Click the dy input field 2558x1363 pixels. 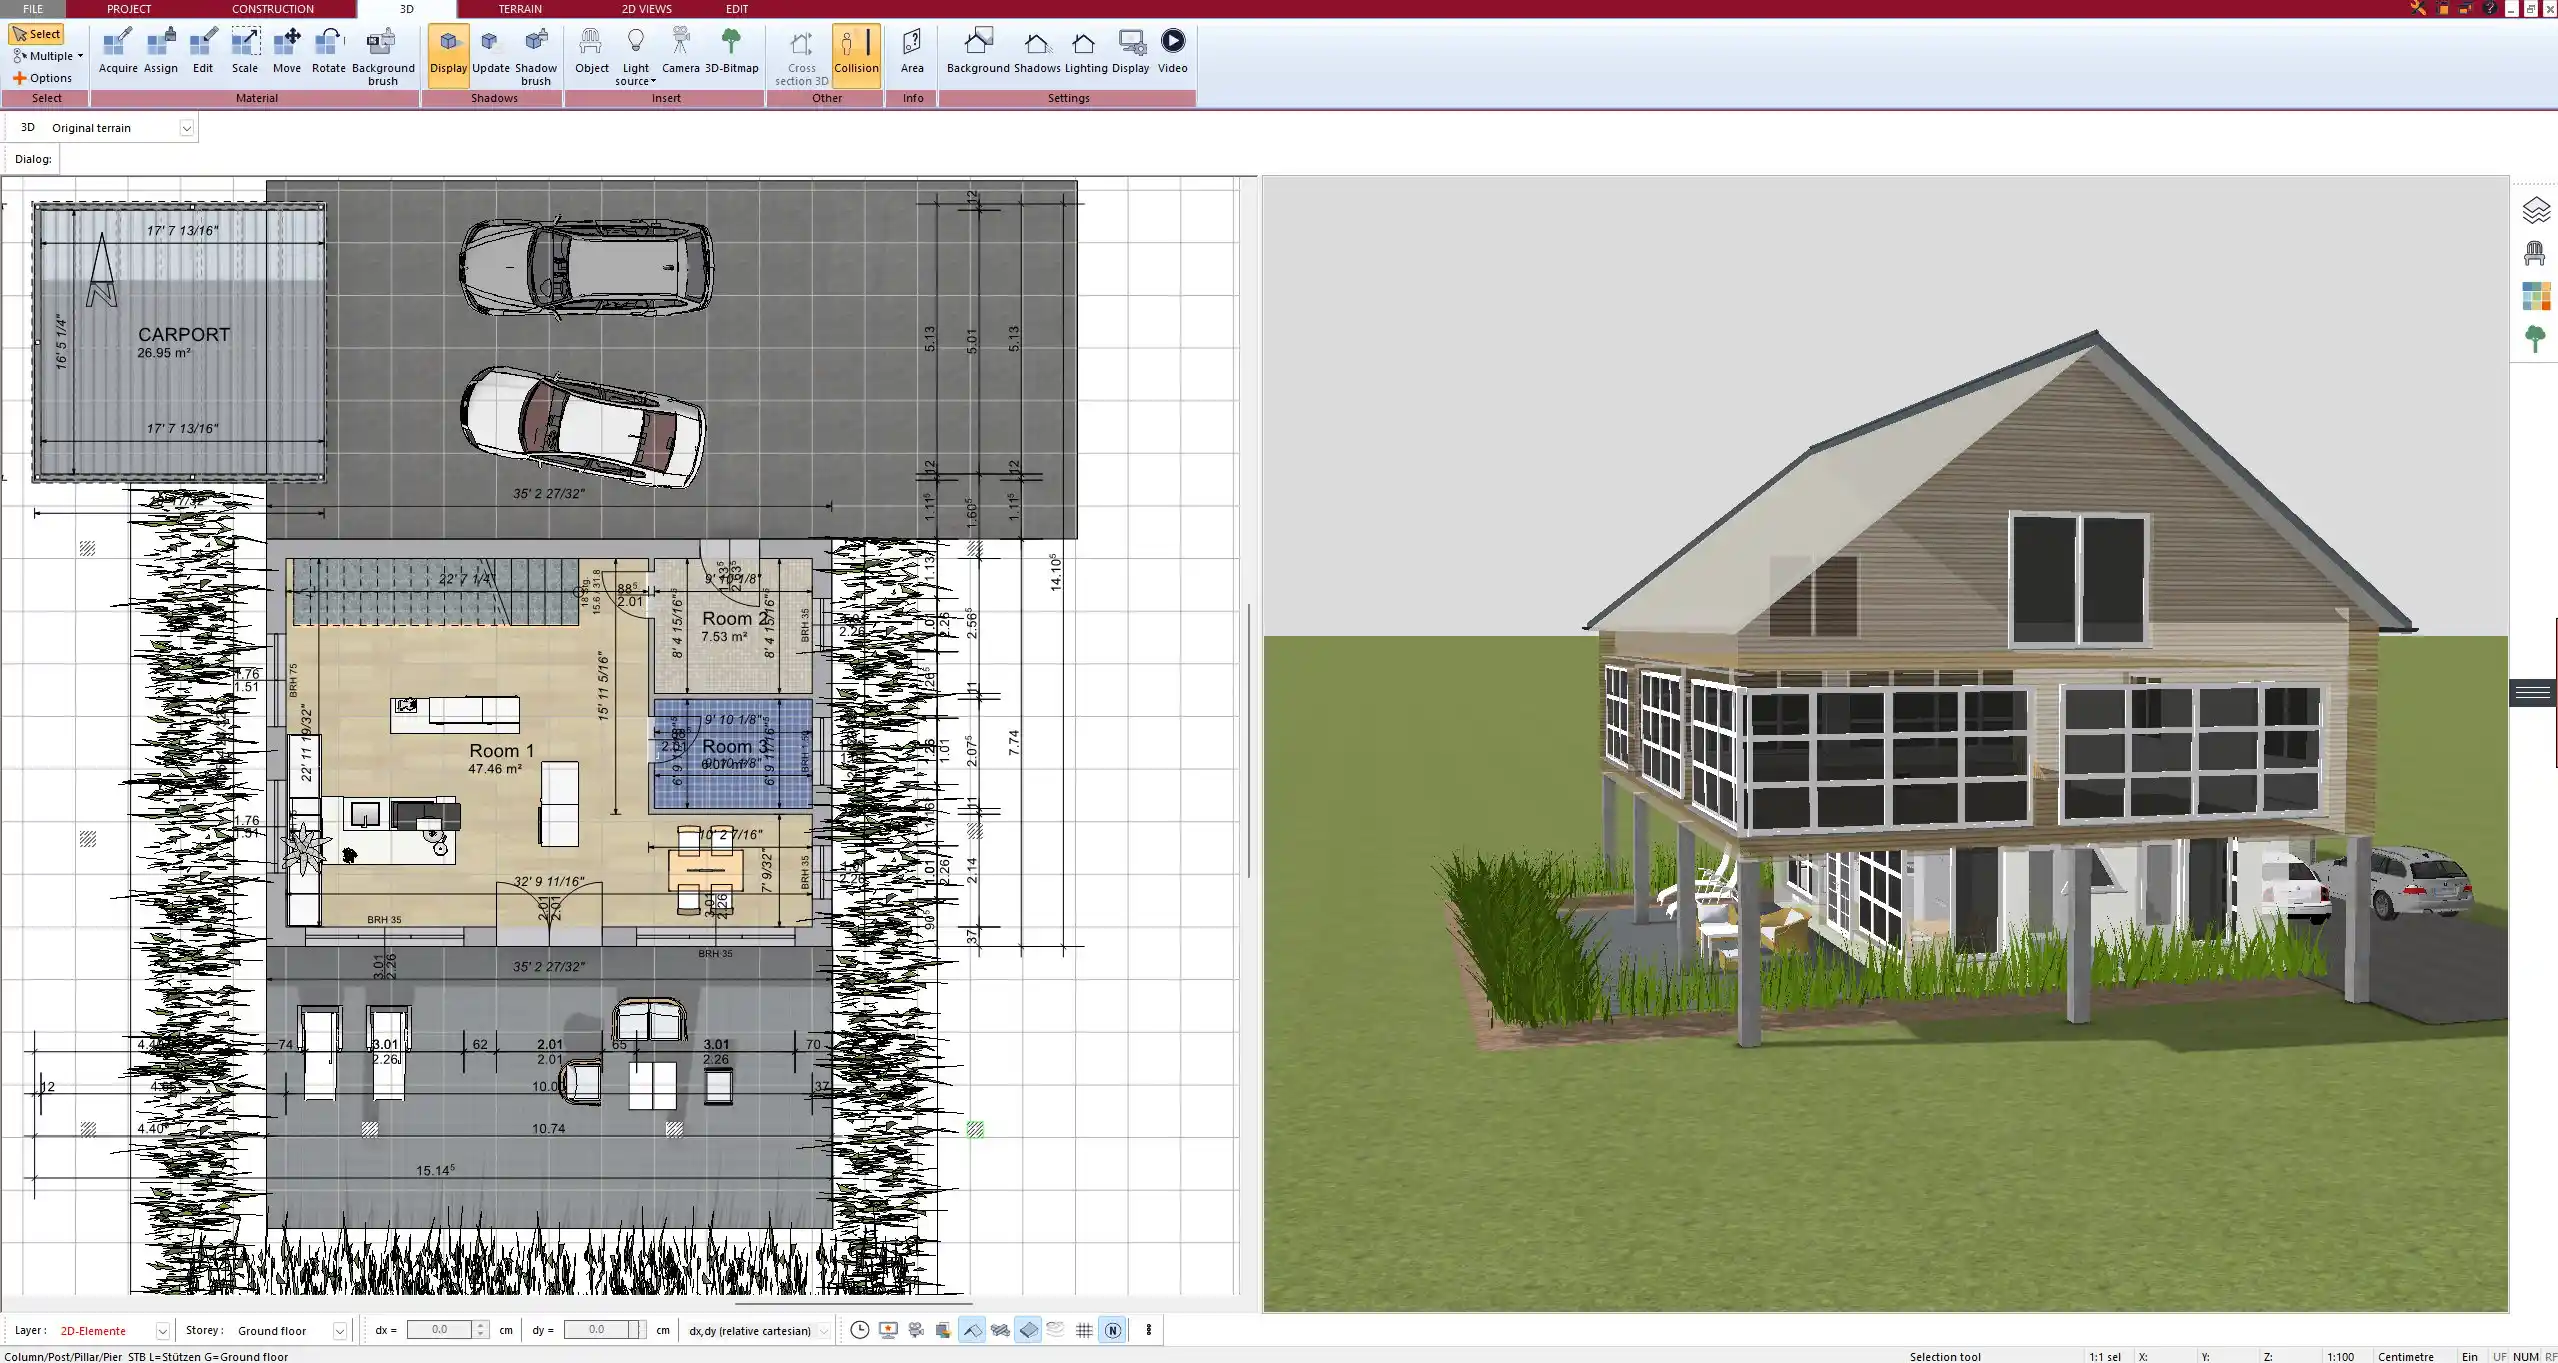click(597, 1330)
